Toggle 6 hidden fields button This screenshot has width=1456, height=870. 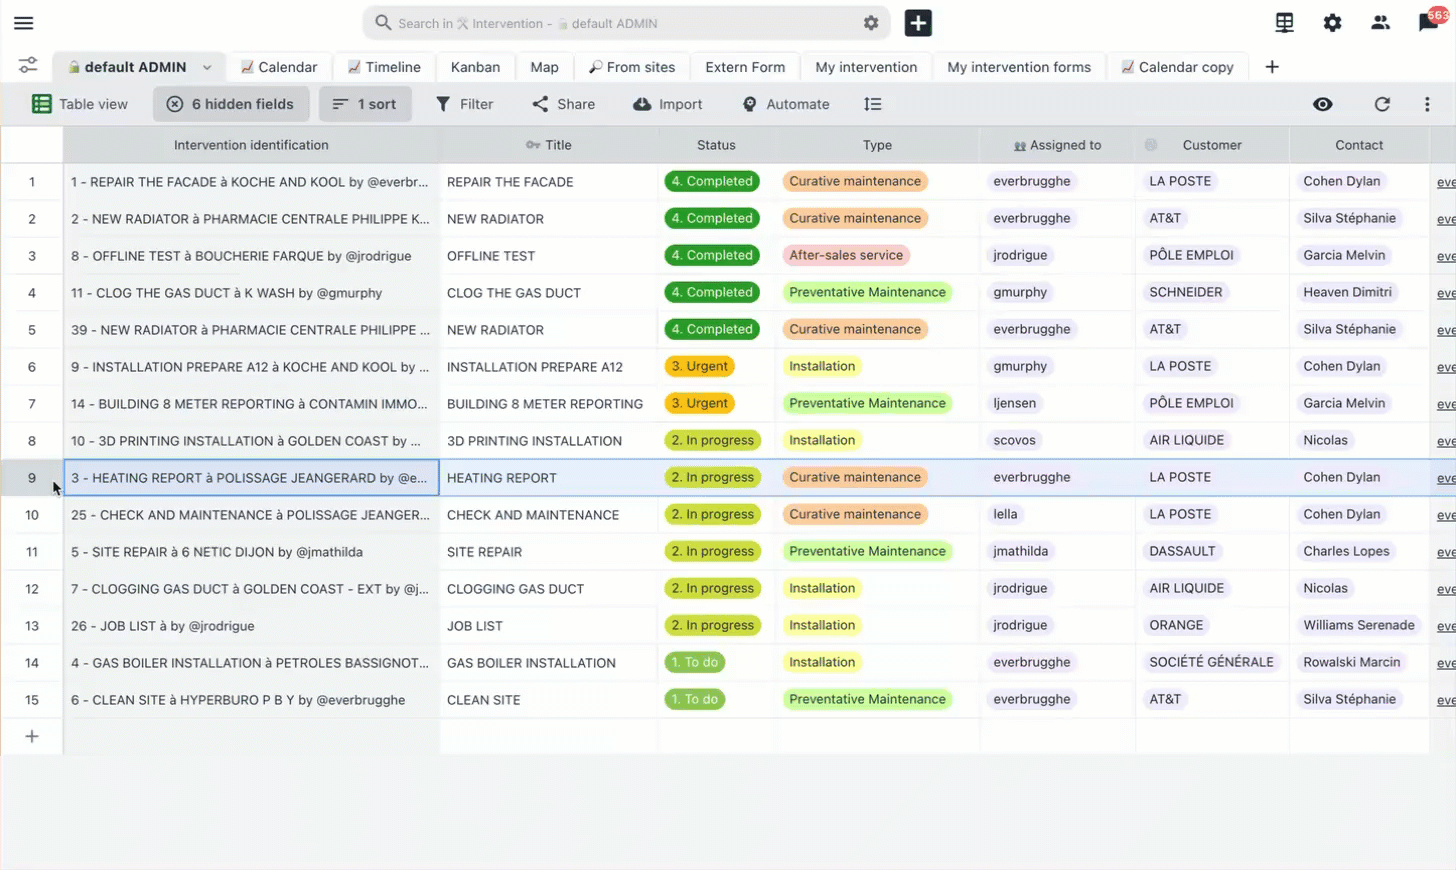(230, 104)
